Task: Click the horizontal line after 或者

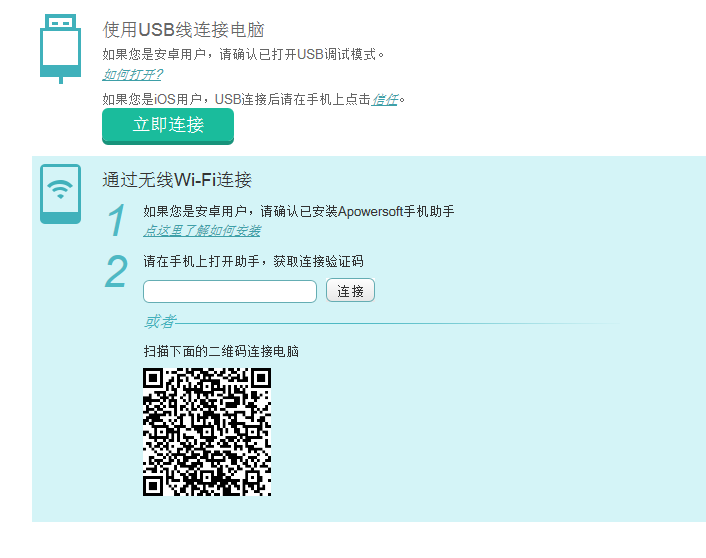Action: tap(398, 323)
